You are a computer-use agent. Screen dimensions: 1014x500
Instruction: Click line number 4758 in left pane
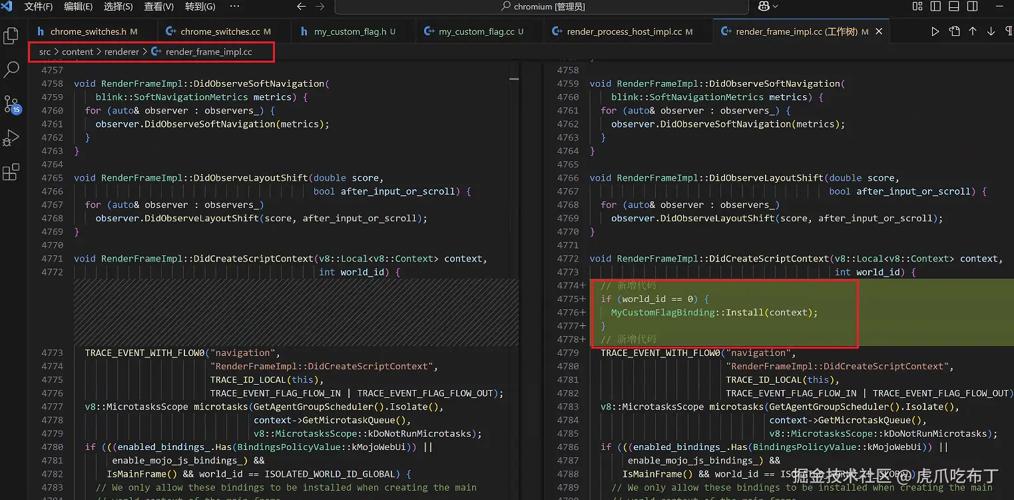[x=51, y=83]
